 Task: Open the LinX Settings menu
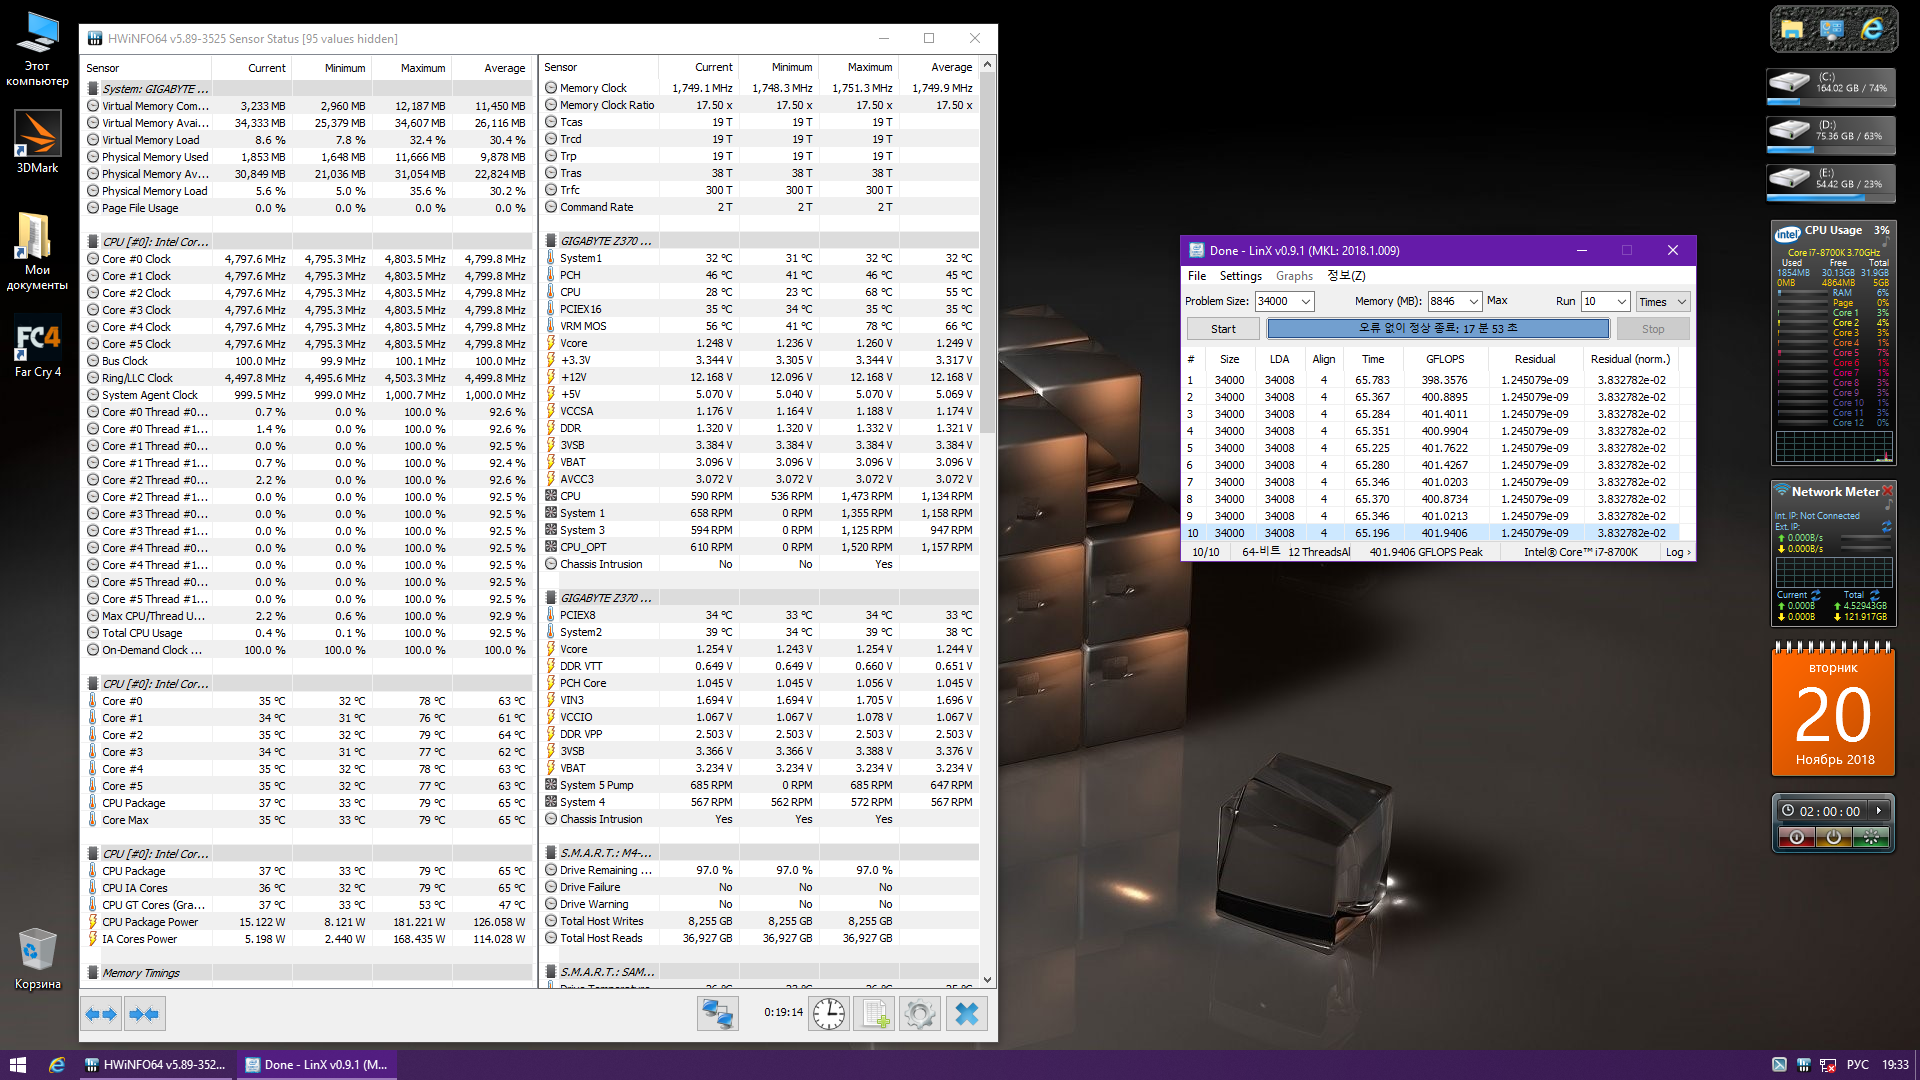(1240, 276)
